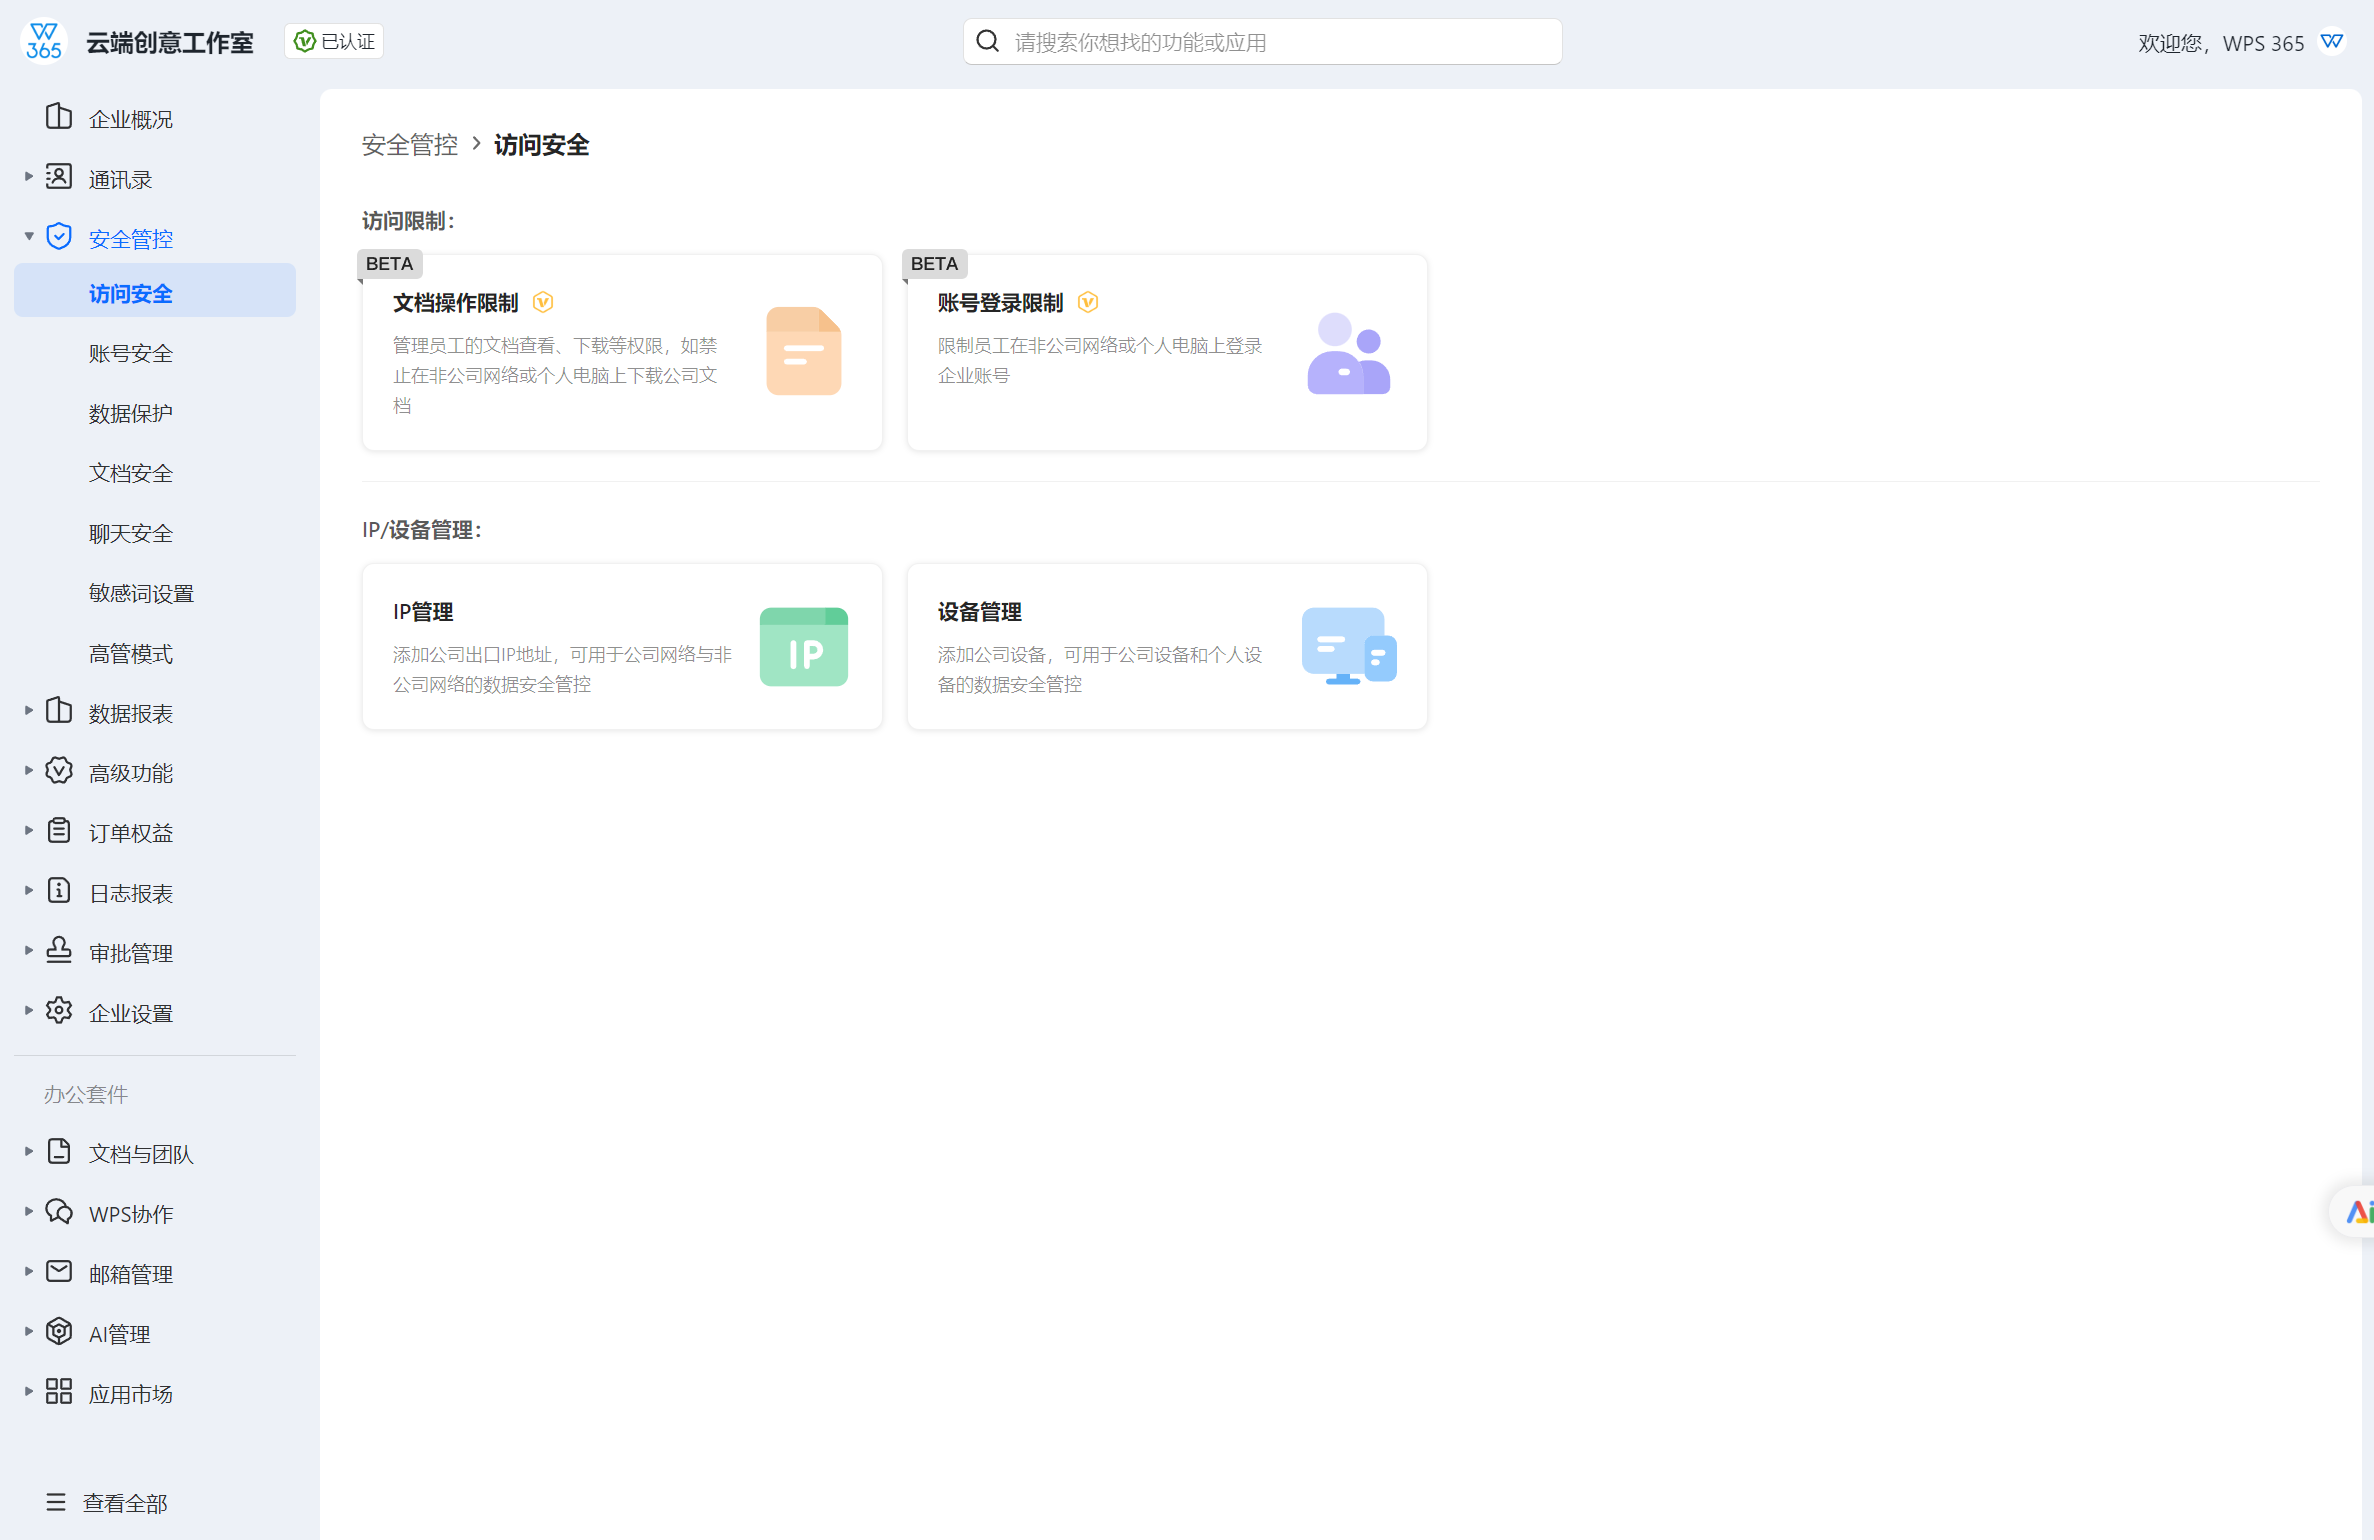Click the user avatar icon at top right
The image size is (2374, 1540).
pyautogui.click(x=2332, y=42)
